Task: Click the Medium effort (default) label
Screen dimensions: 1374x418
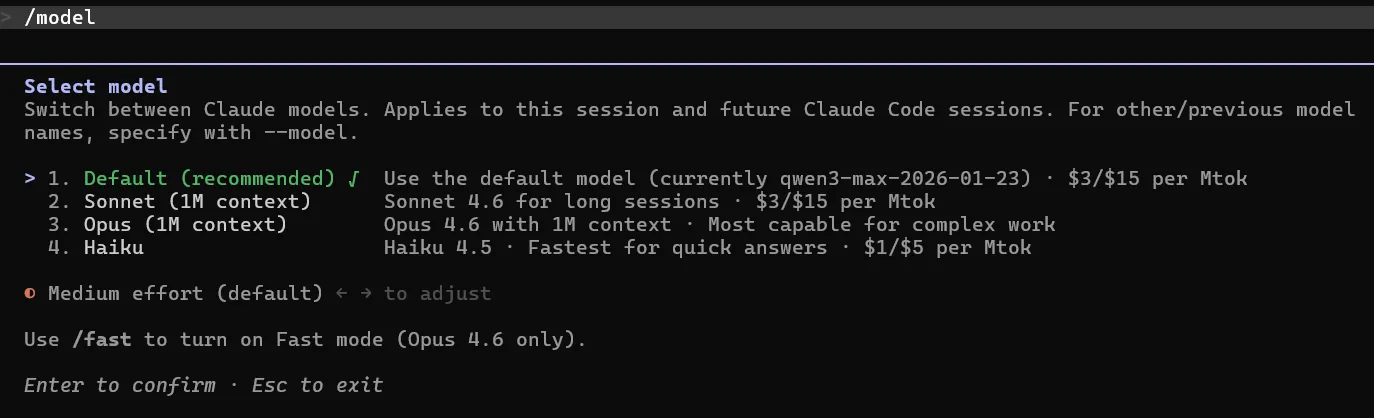Action: [x=185, y=294]
